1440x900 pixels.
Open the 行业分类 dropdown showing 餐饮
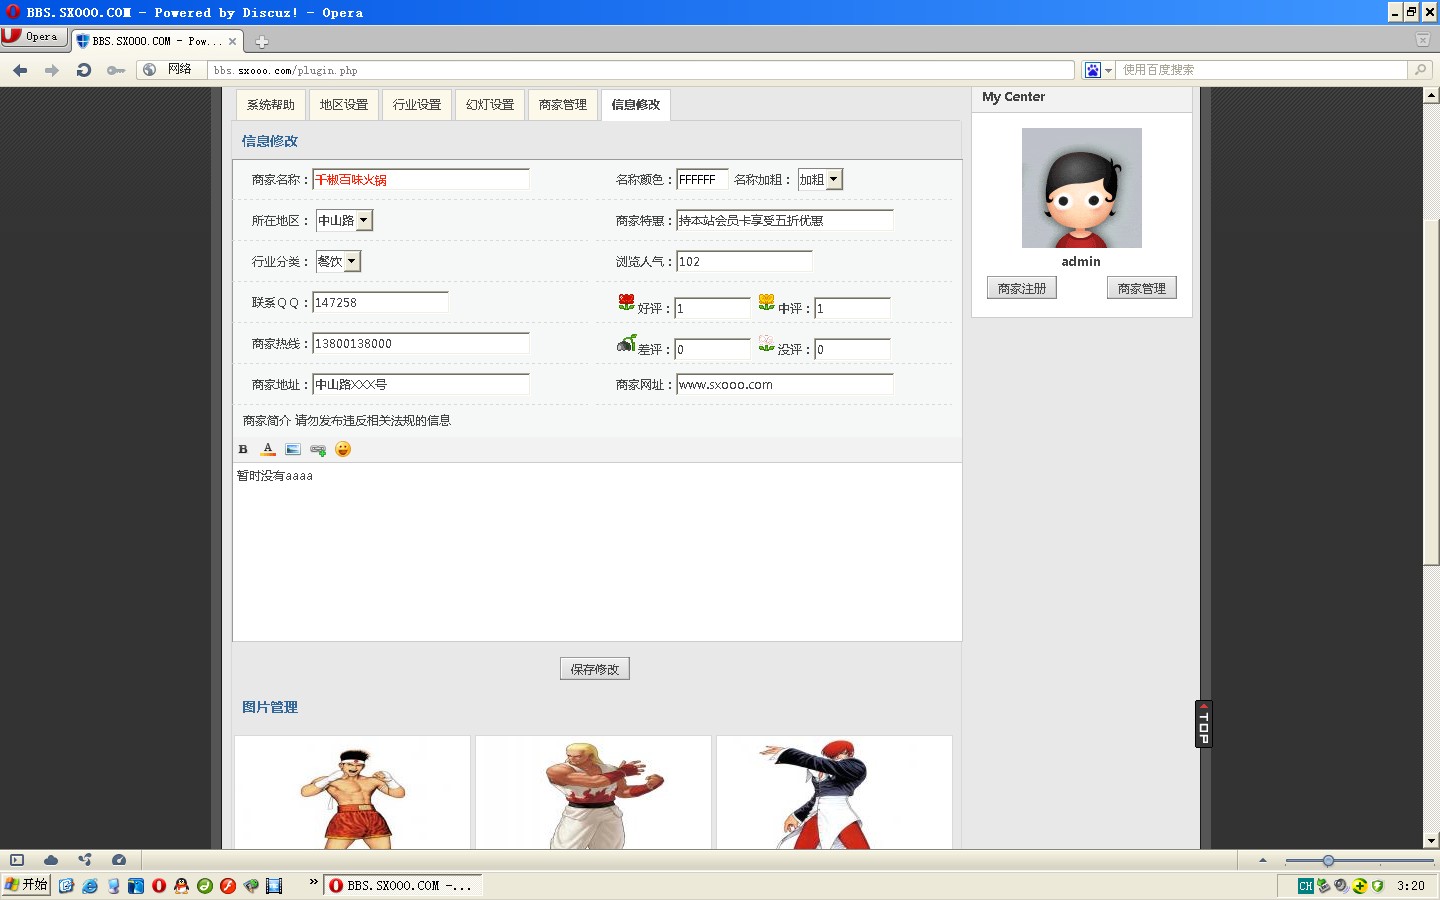tap(338, 261)
